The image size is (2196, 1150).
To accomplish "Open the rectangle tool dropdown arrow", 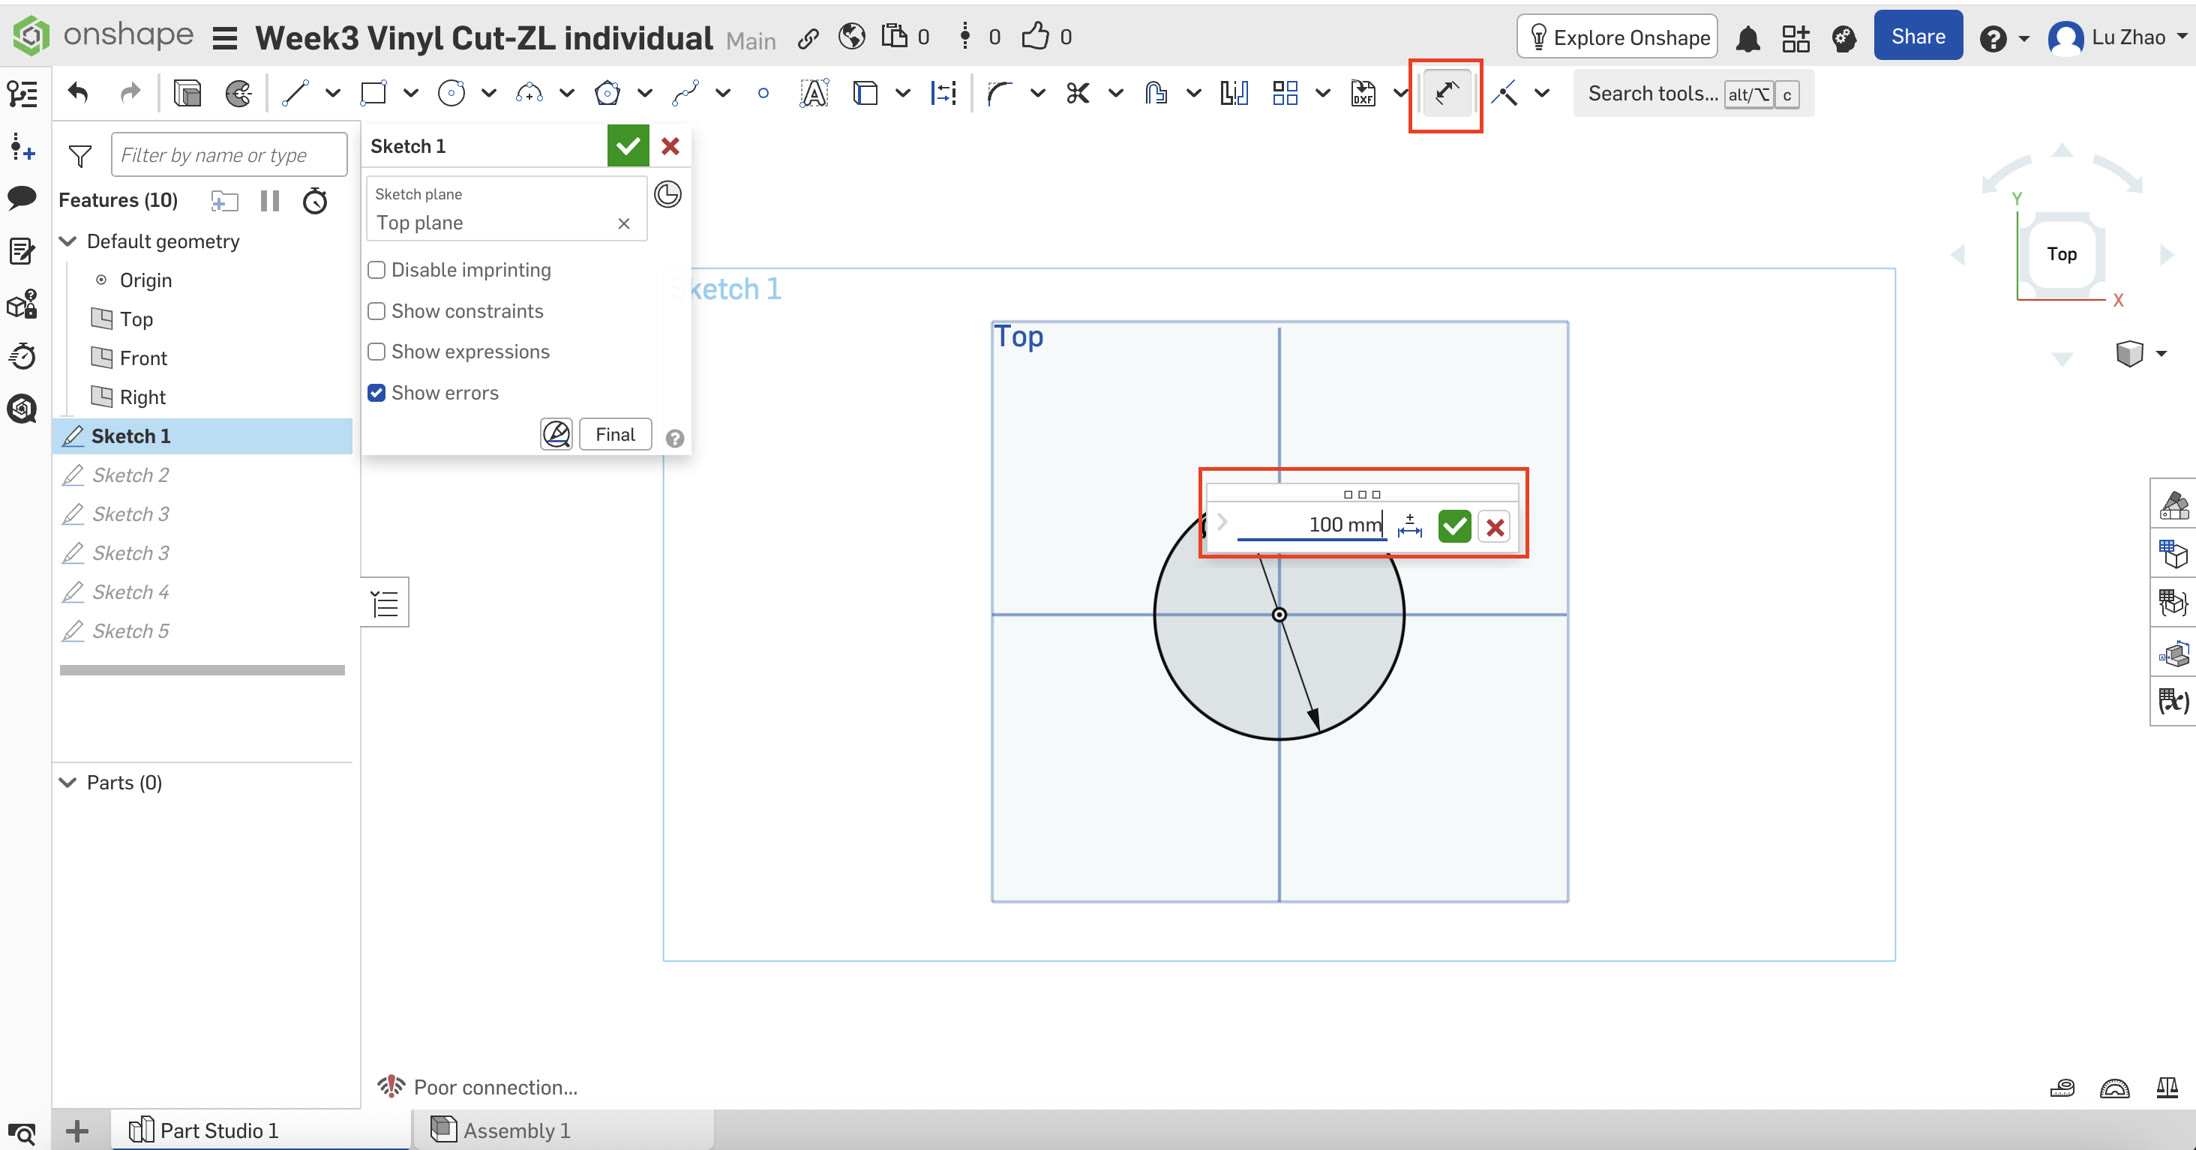I will 411,94.
